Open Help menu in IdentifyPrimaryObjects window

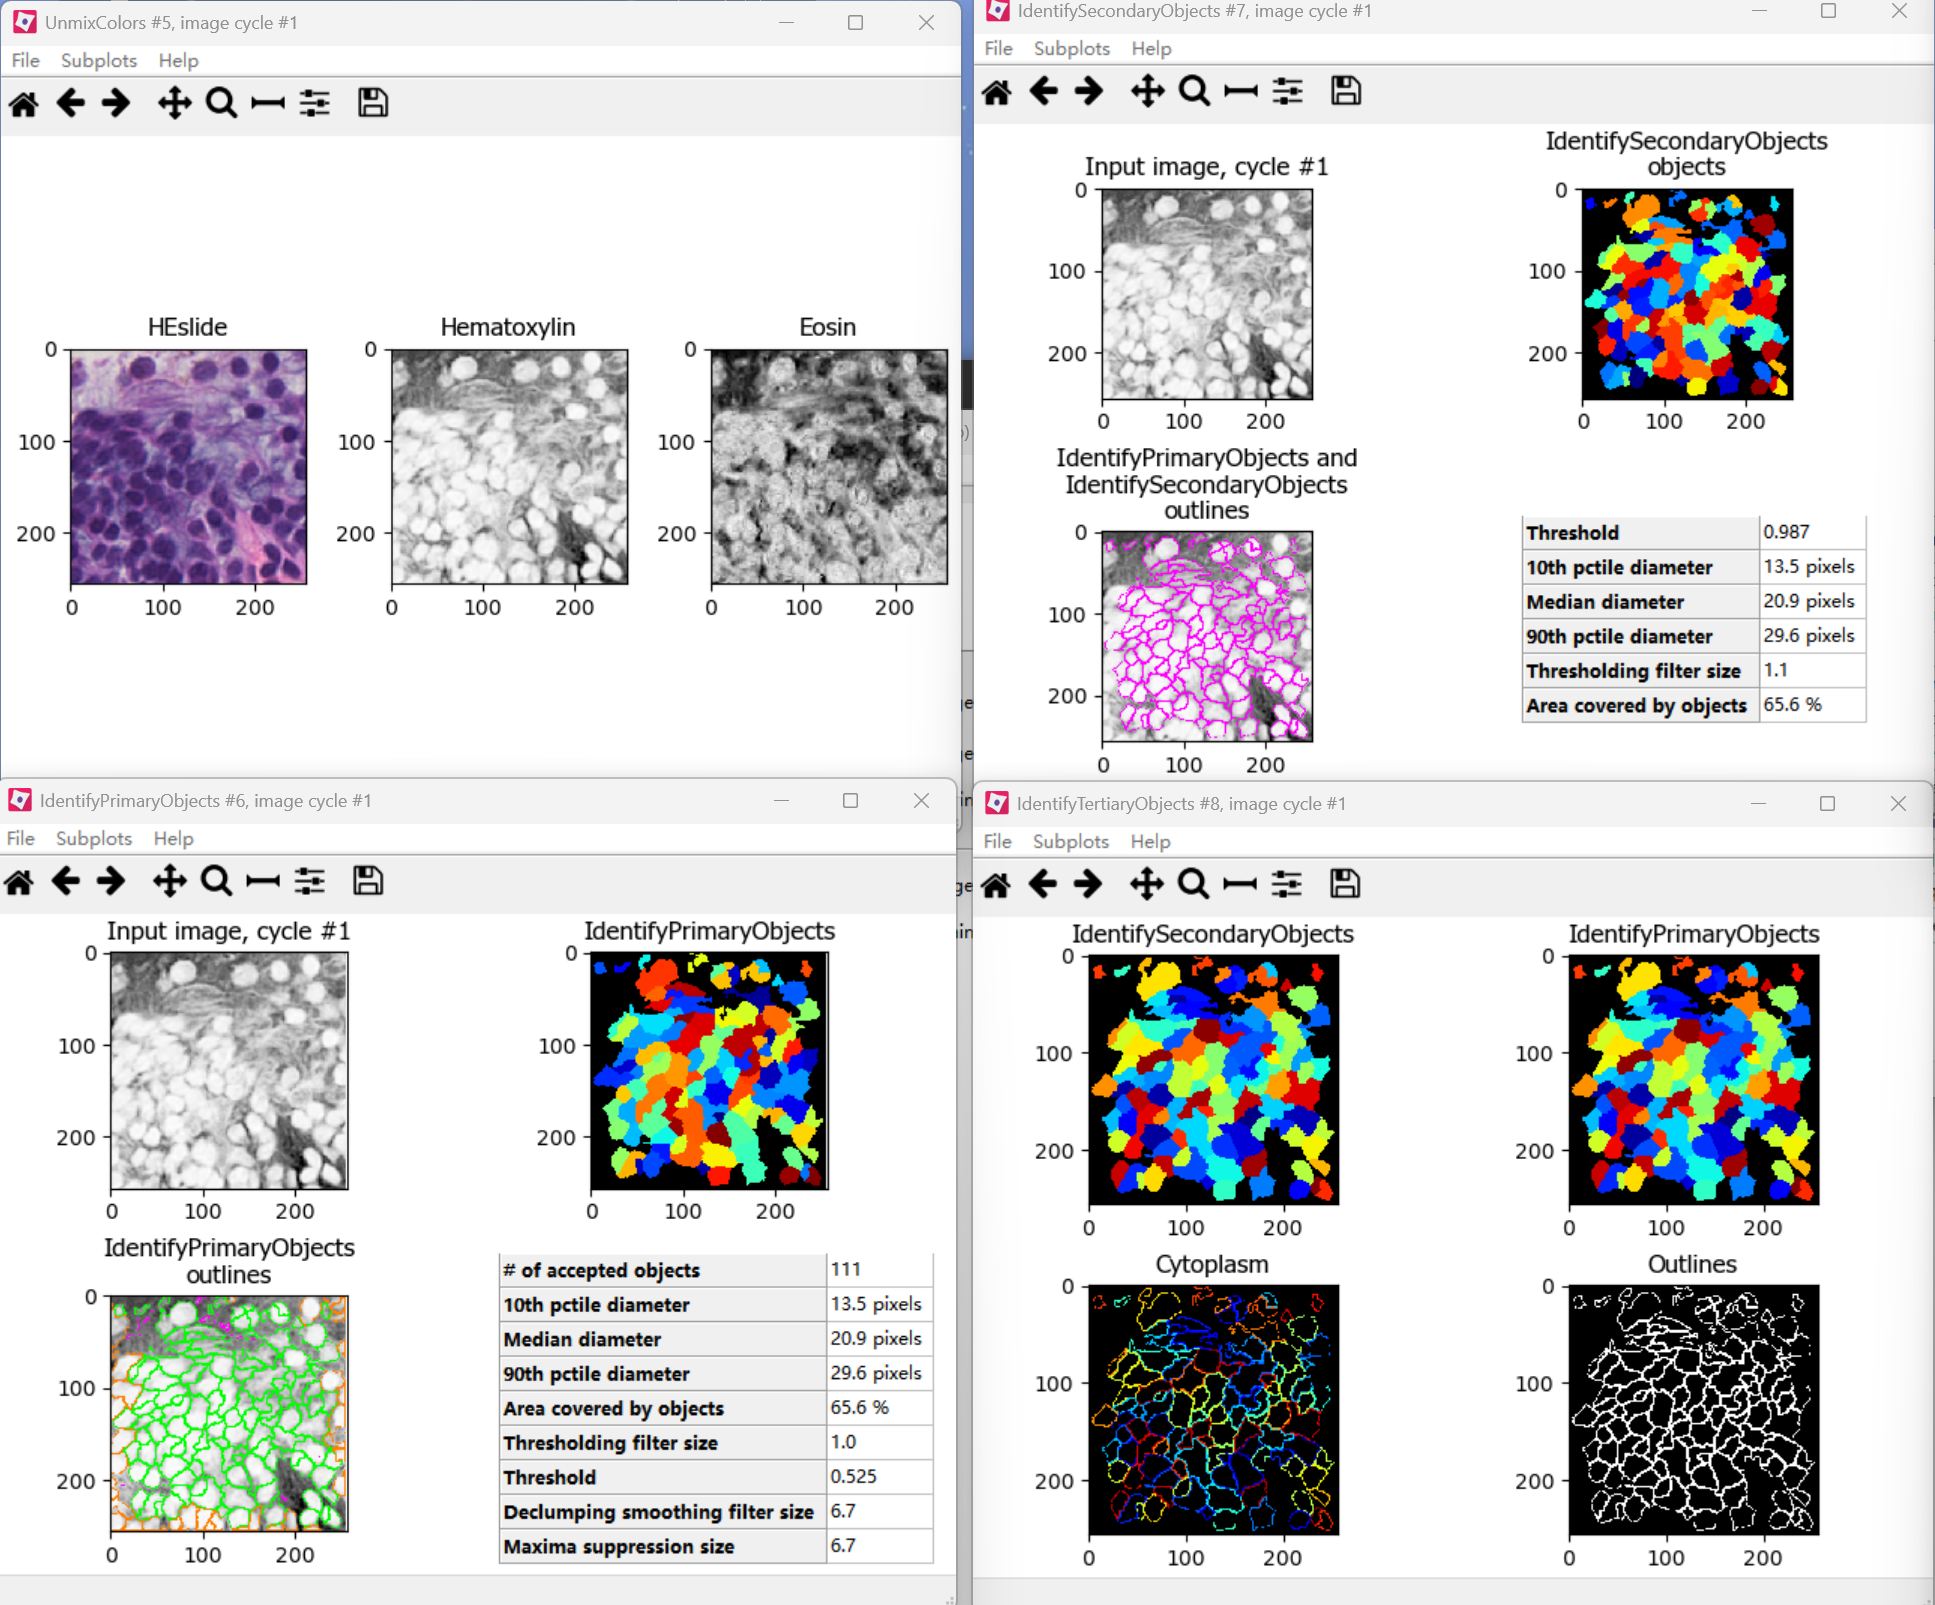[173, 838]
